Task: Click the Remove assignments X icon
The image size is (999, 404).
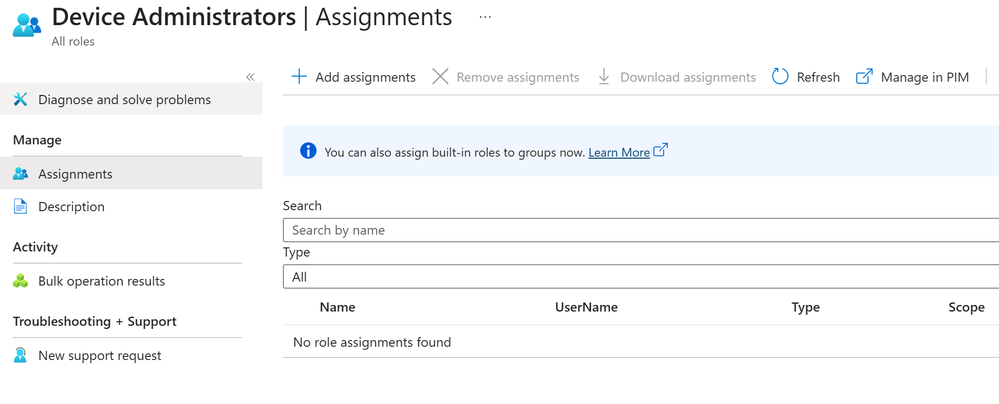Action: 440,77
